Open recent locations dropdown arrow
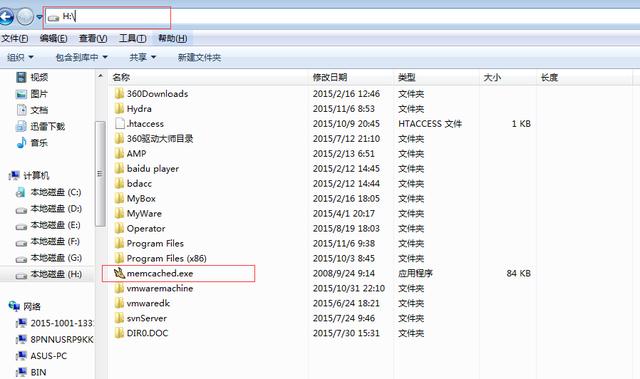This screenshot has height=379, width=640. click(x=39, y=18)
